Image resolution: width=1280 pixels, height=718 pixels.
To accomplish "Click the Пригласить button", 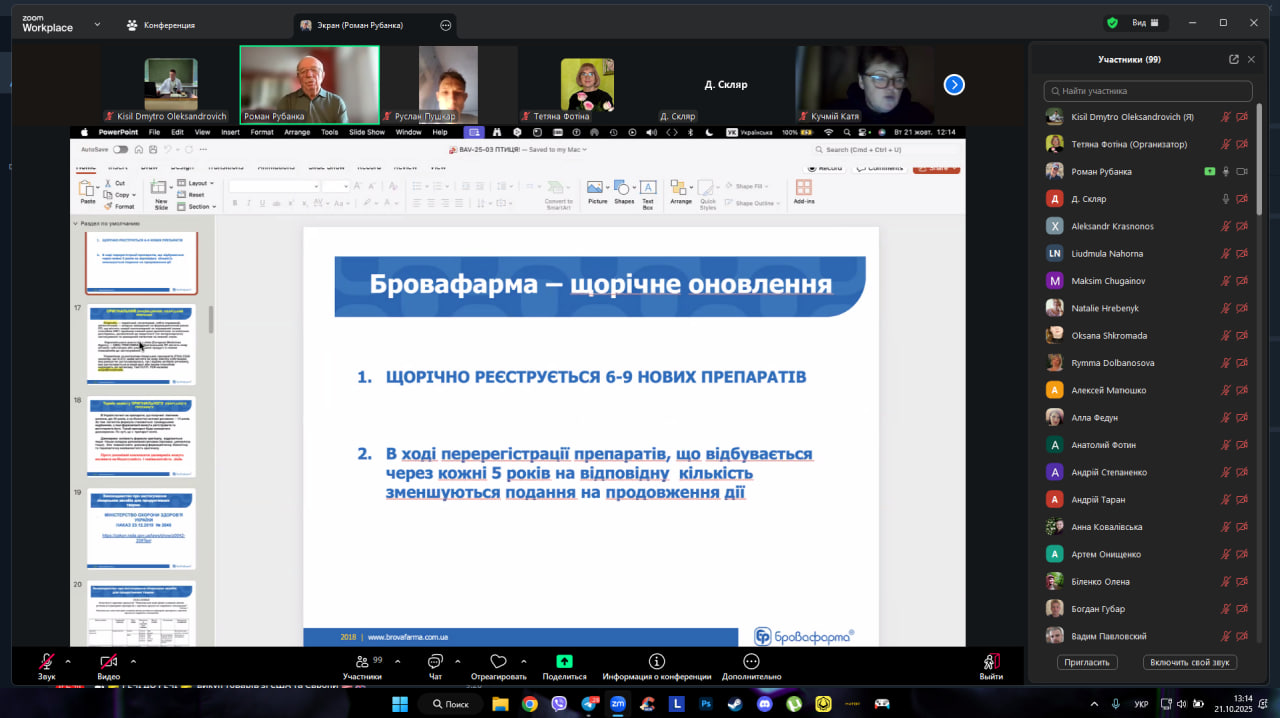I will coord(1087,662).
